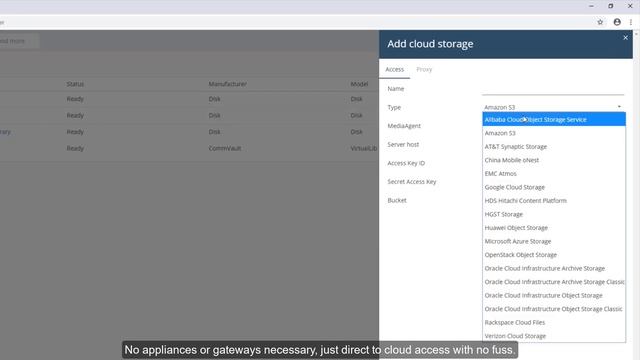Click the Name input field
The width and height of the screenshot is (640, 360).
[553, 89]
